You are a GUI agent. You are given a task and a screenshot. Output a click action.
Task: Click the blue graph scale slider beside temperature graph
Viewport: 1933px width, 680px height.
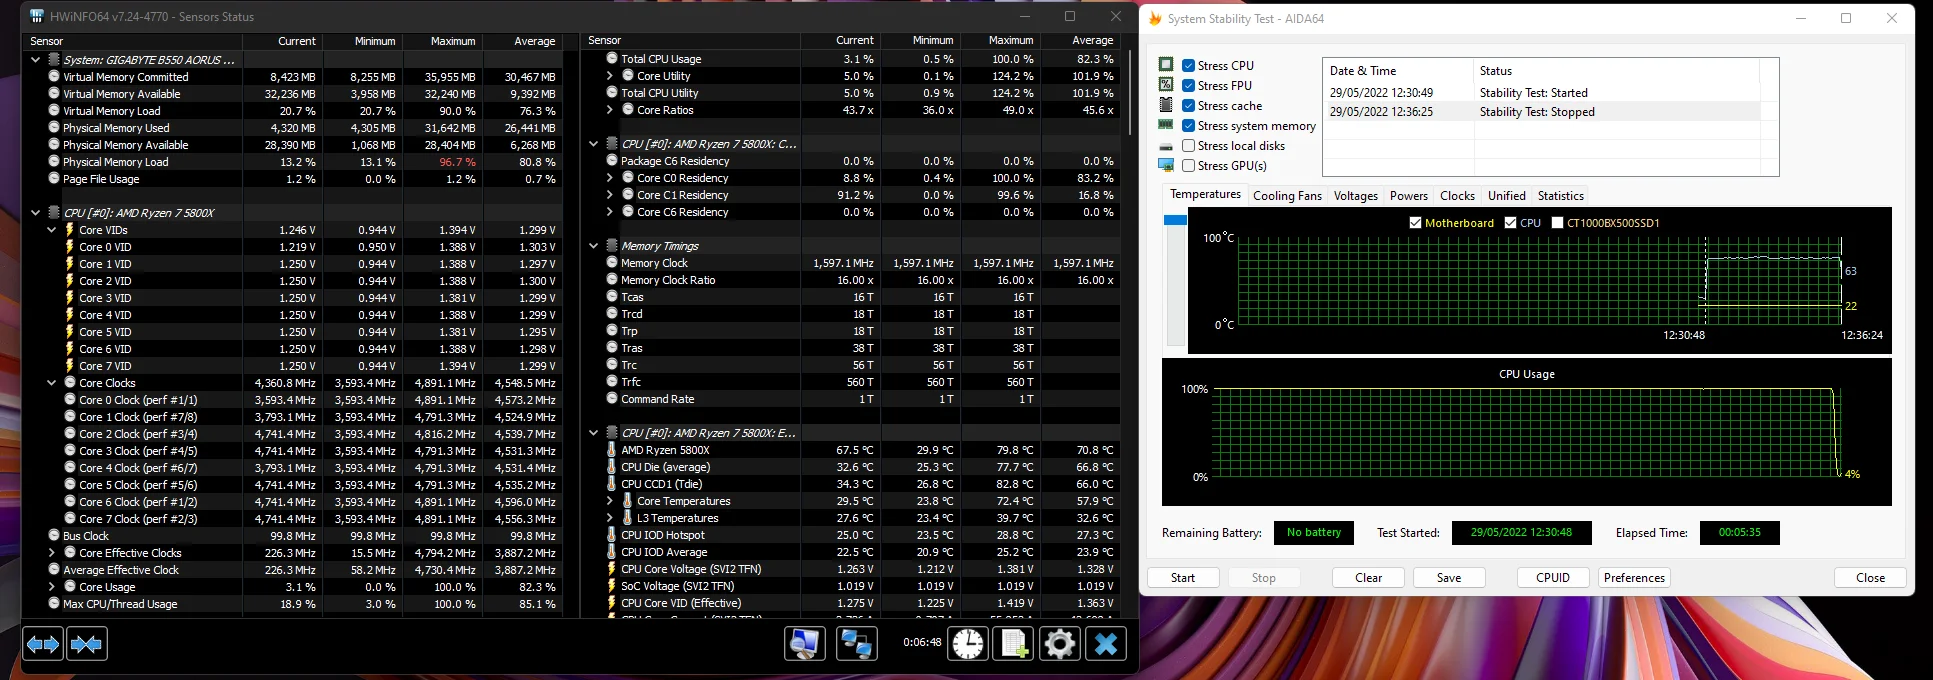pos(1175,220)
